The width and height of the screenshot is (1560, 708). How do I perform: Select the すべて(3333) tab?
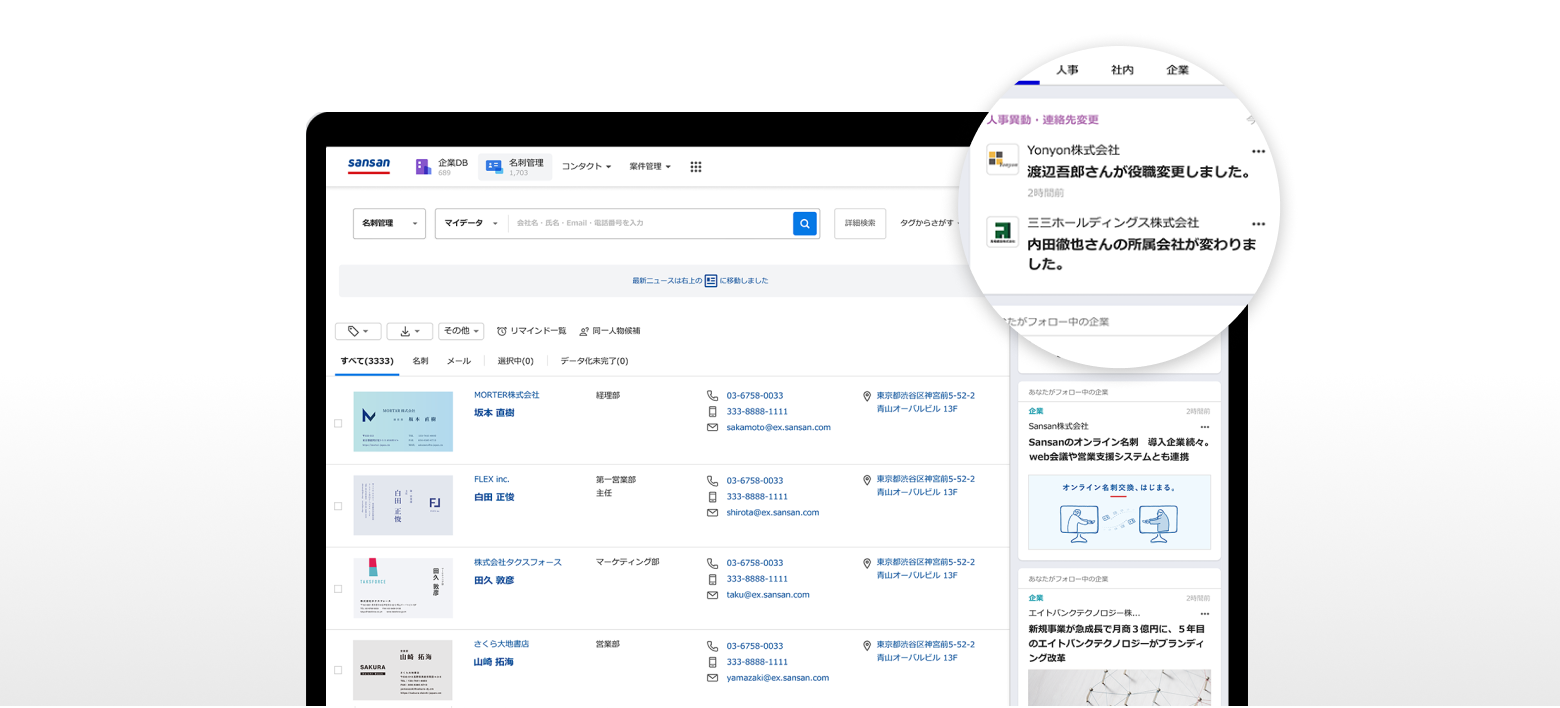click(x=367, y=361)
